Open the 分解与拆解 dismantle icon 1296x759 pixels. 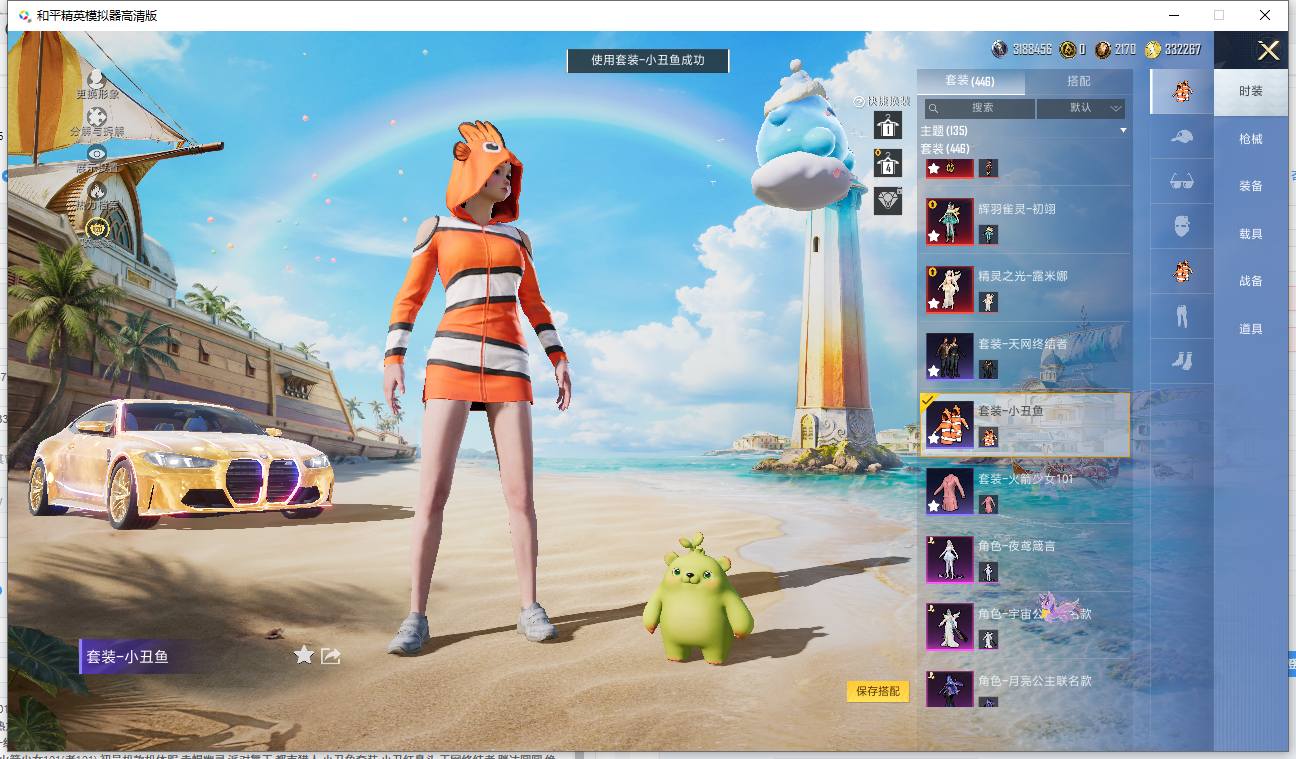click(x=97, y=116)
